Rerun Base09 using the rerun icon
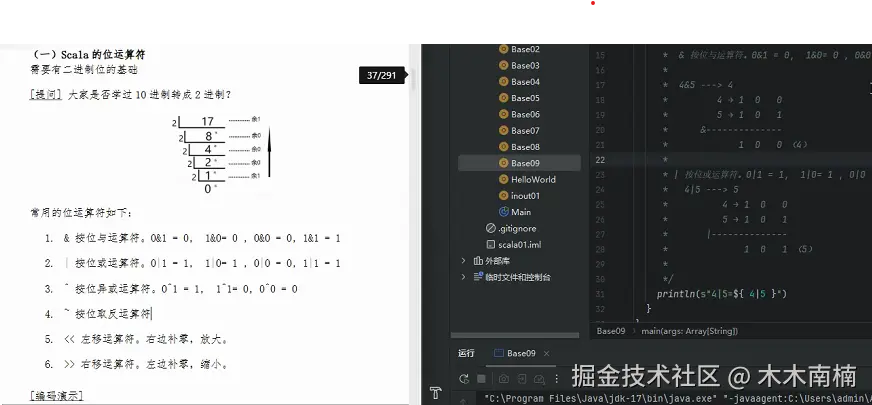This screenshot has width=872, height=405. pyautogui.click(x=463, y=379)
